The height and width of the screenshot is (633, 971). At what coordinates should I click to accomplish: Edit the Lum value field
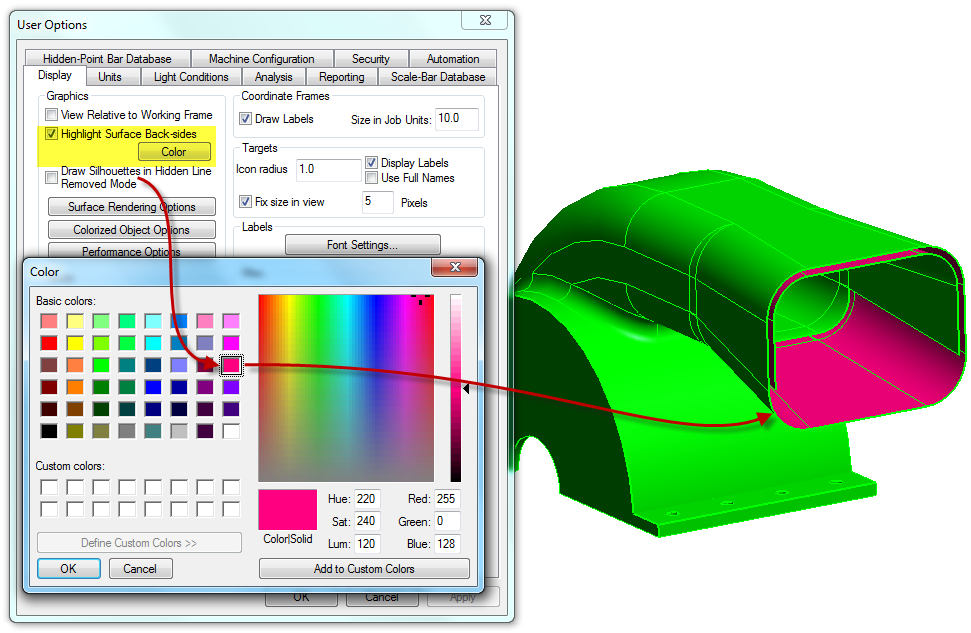pos(367,543)
